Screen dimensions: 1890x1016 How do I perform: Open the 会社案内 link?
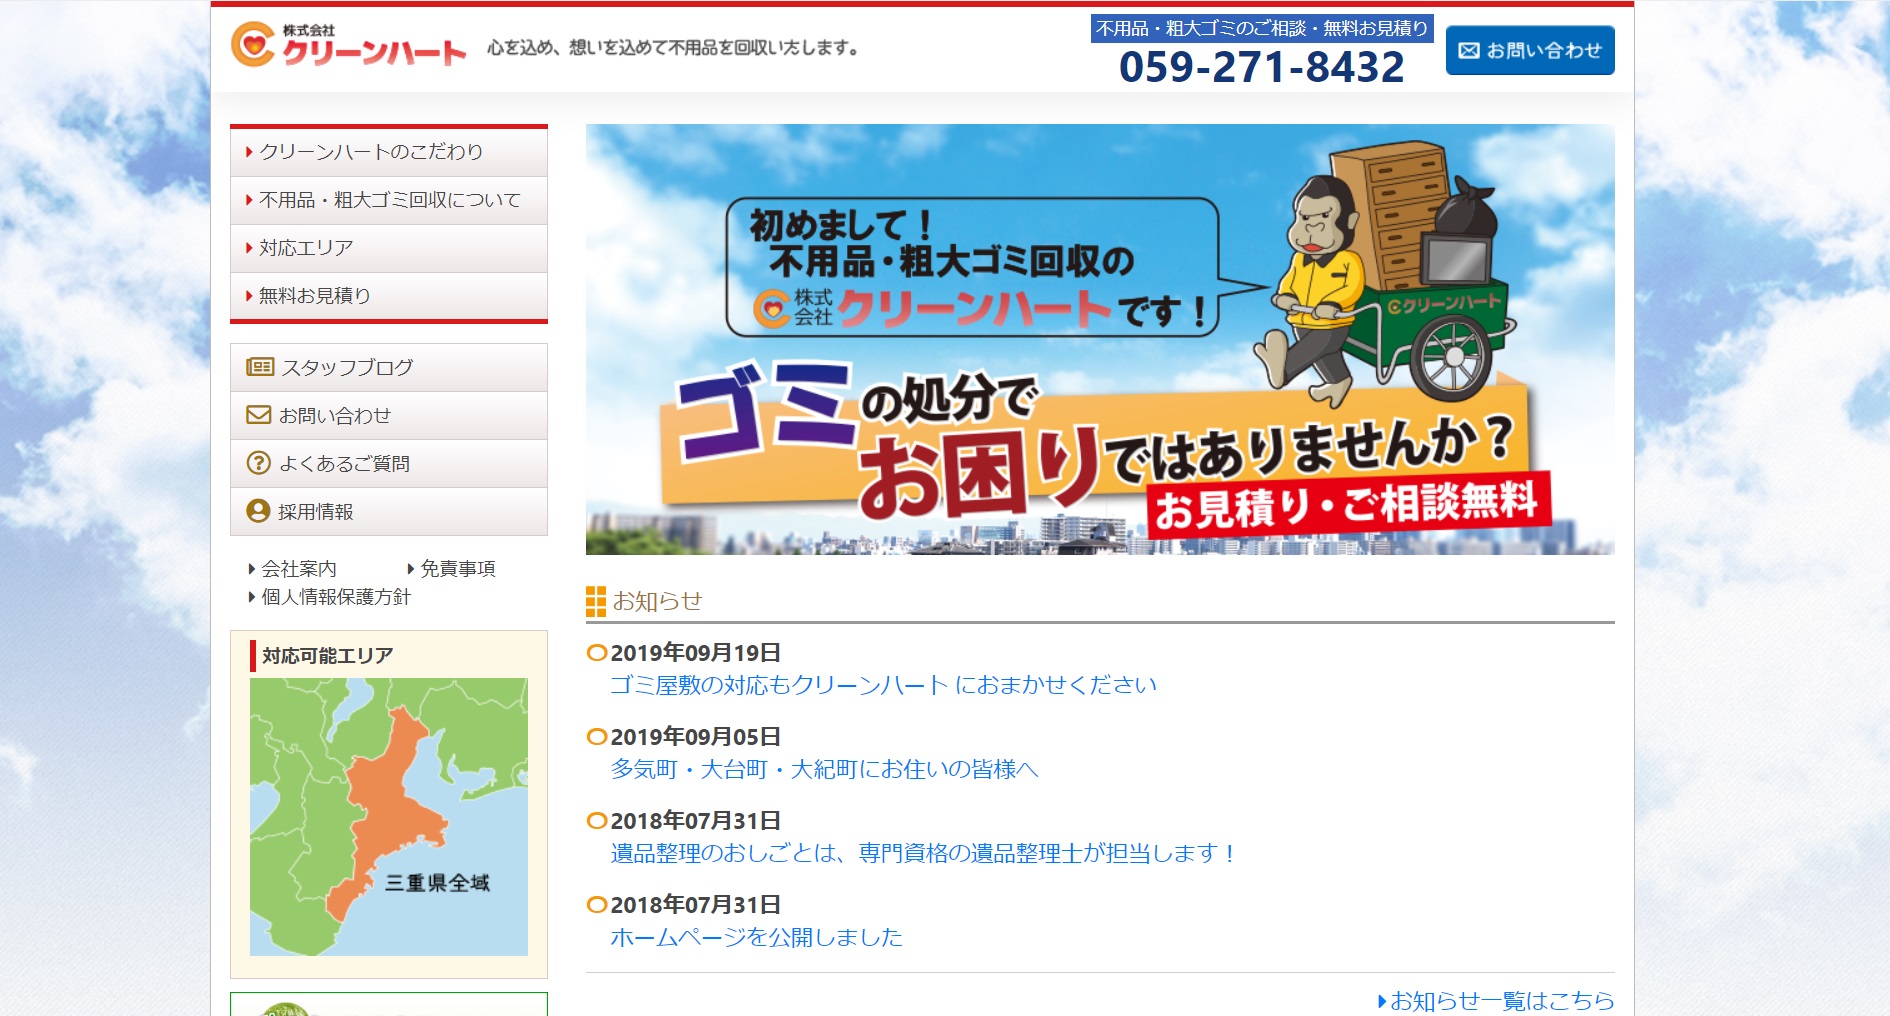[x=299, y=569]
